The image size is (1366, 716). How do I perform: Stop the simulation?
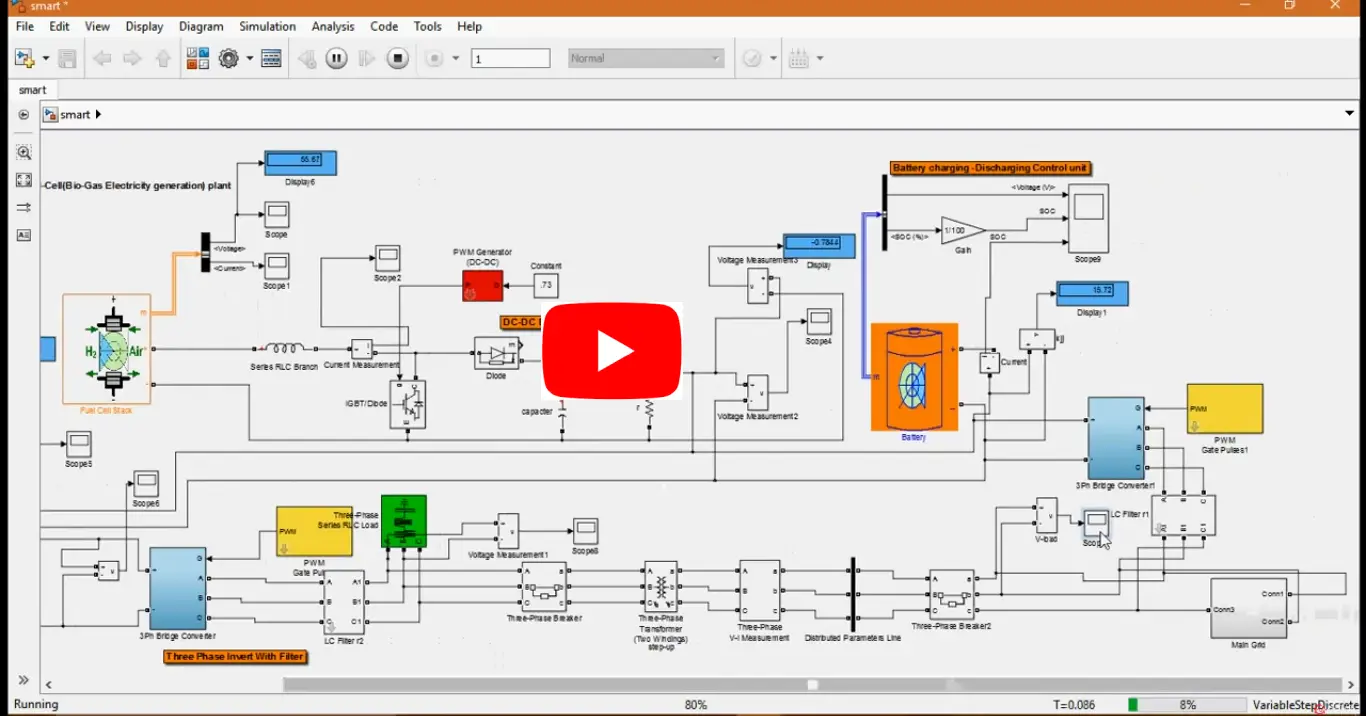click(398, 59)
